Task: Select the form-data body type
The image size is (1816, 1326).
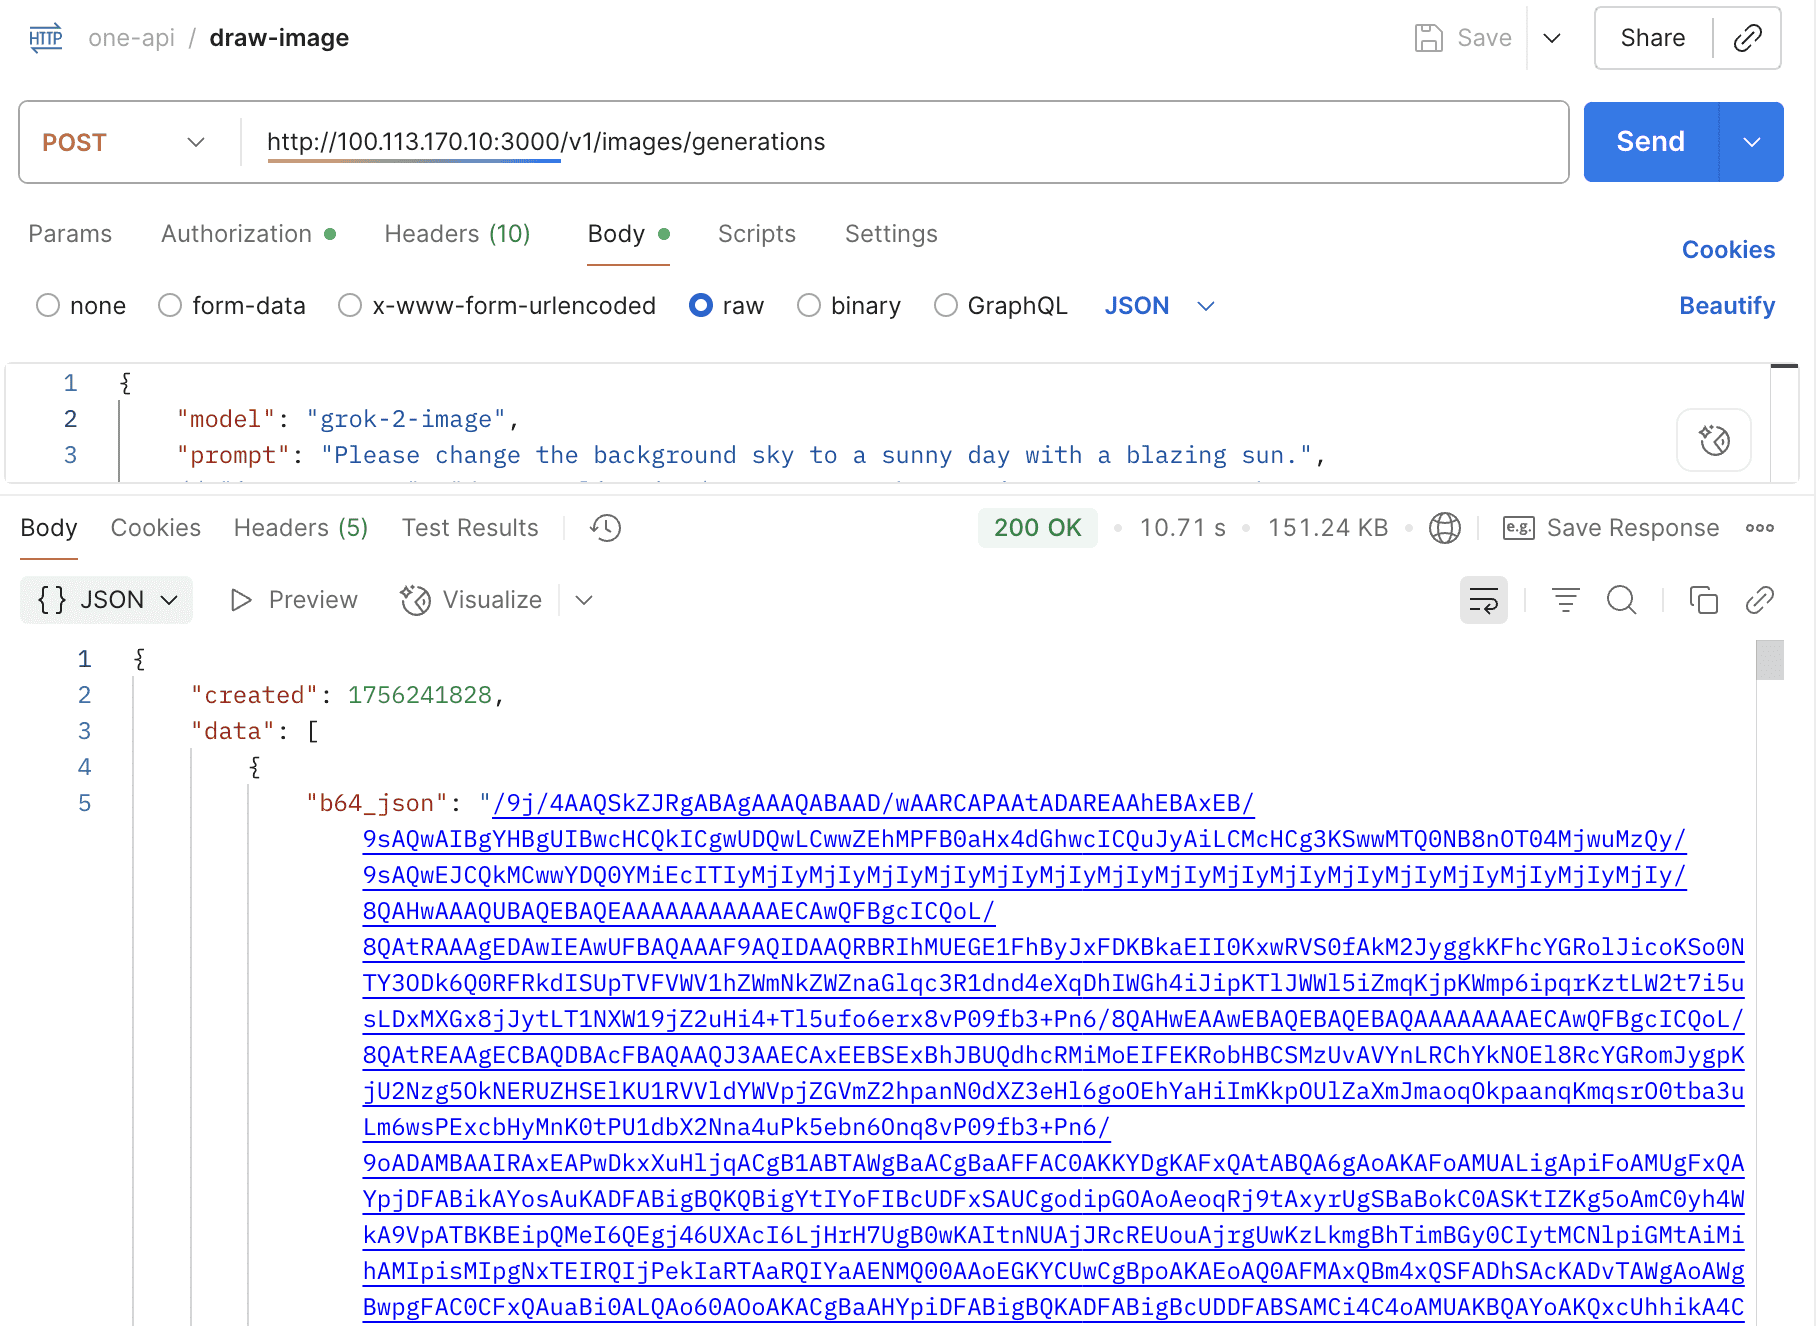Action: (170, 306)
